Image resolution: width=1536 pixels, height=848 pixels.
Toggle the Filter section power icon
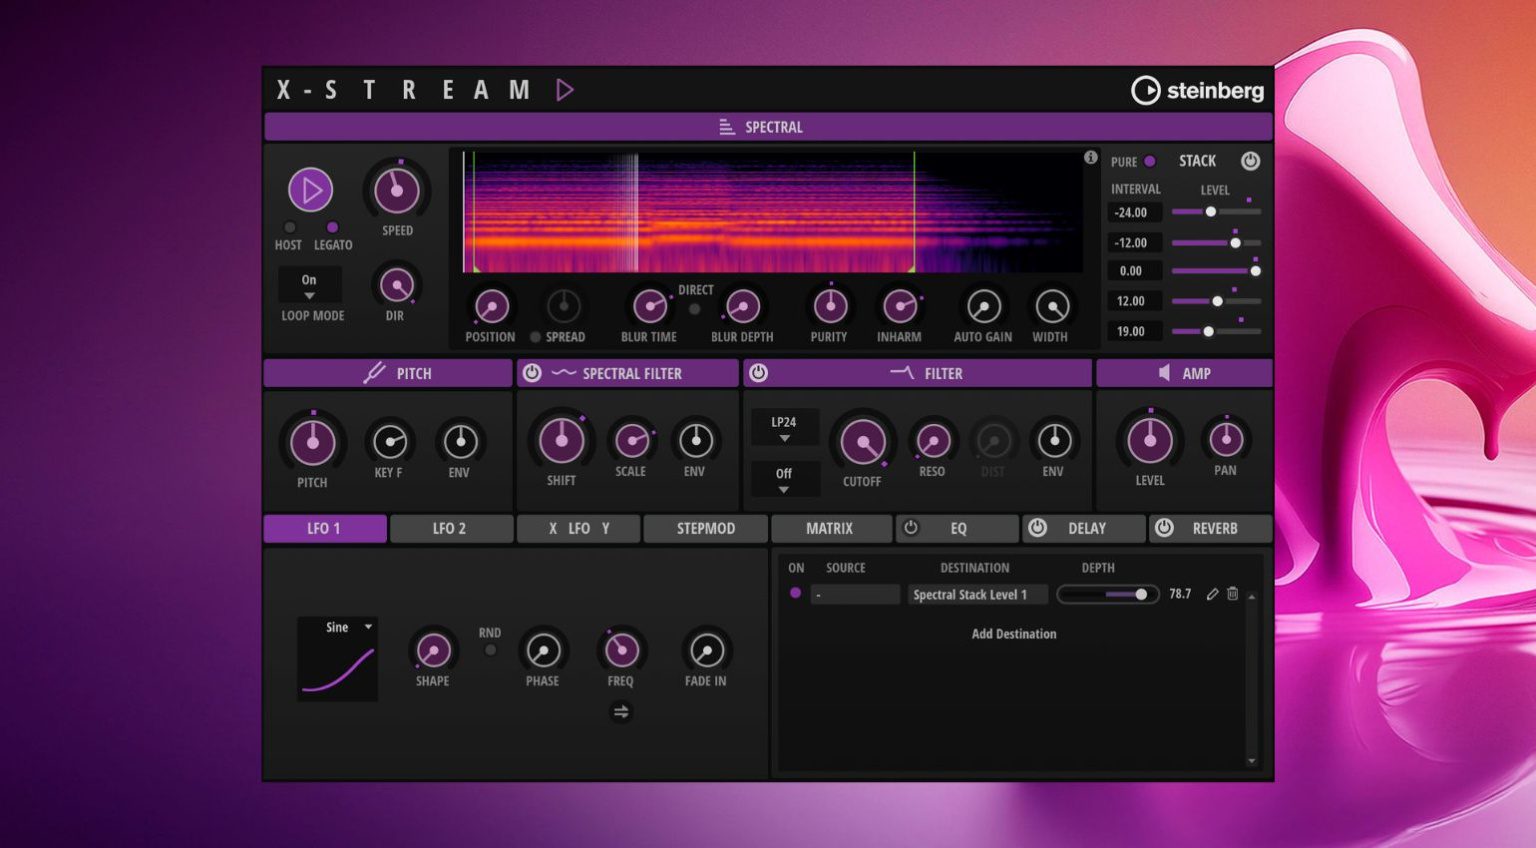click(759, 373)
